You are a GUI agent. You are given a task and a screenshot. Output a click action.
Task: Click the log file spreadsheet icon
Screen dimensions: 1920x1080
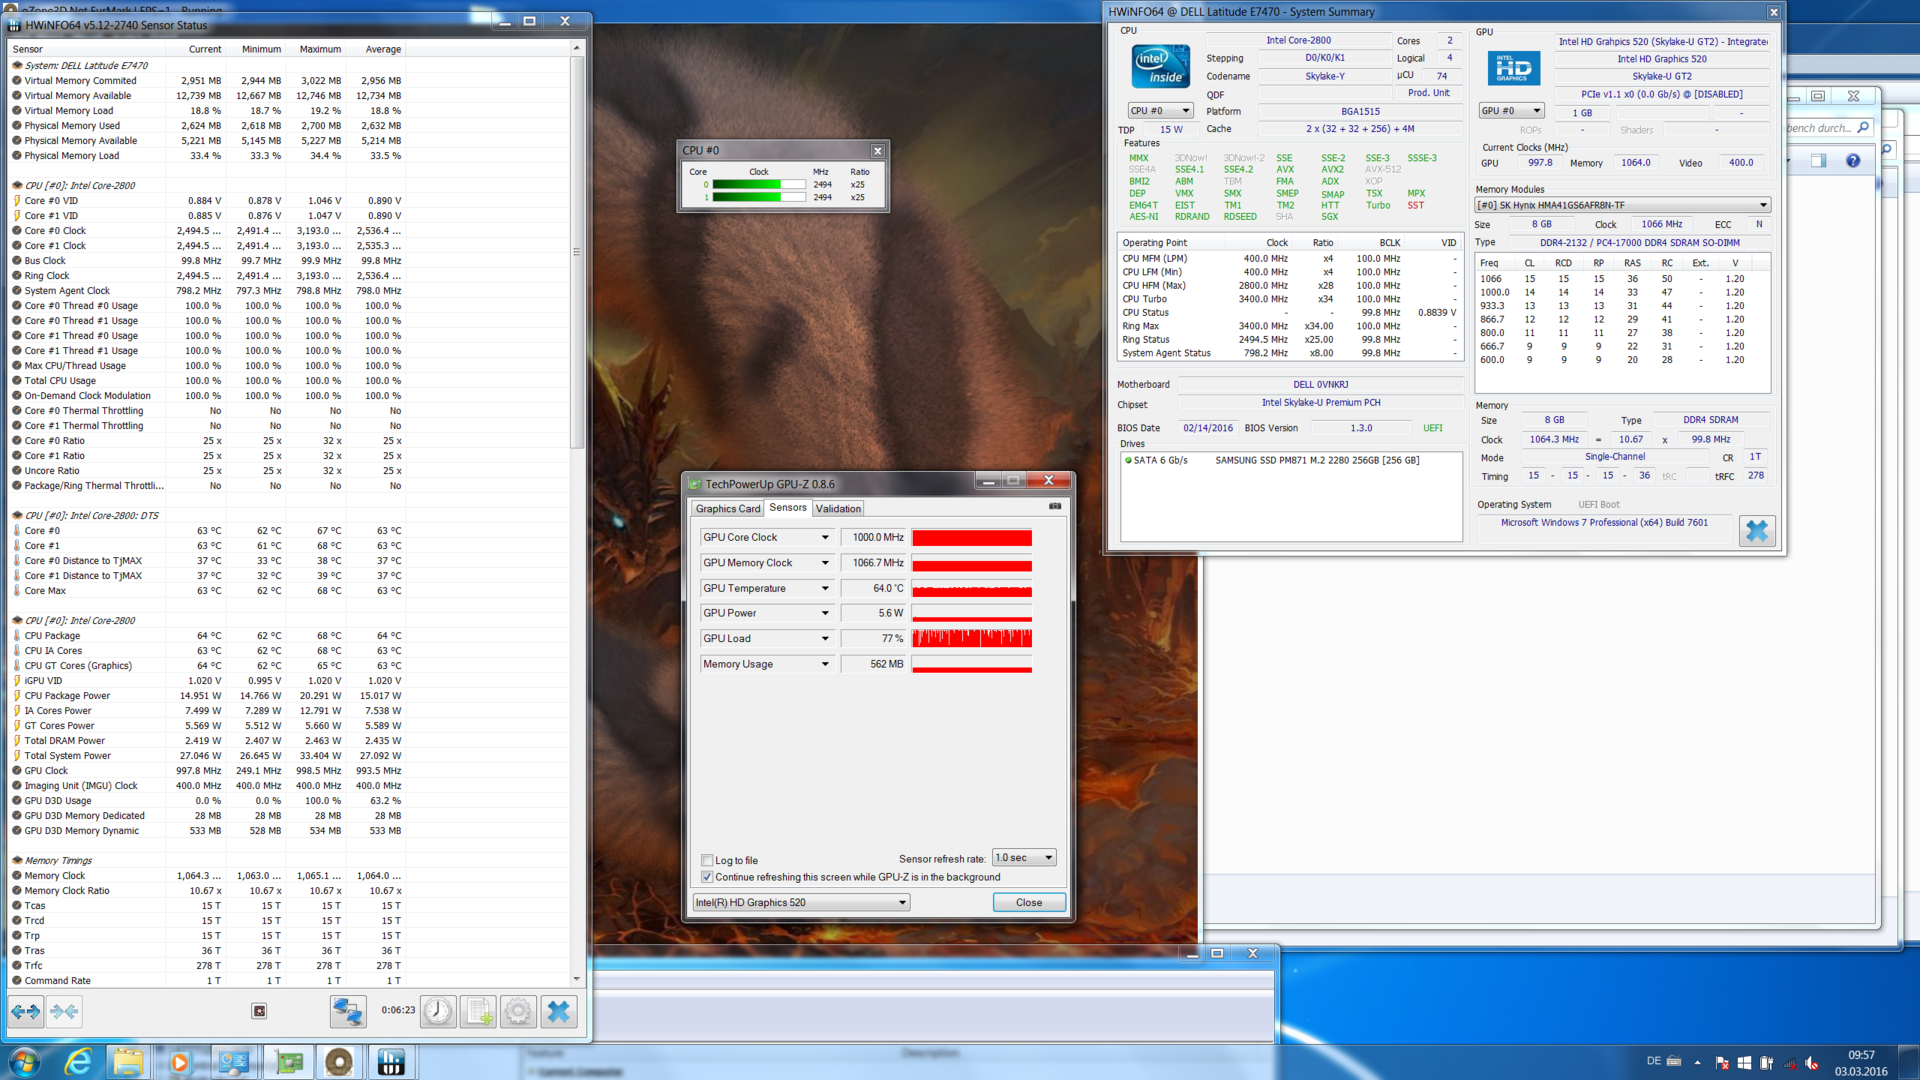[x=479, y=1012]
